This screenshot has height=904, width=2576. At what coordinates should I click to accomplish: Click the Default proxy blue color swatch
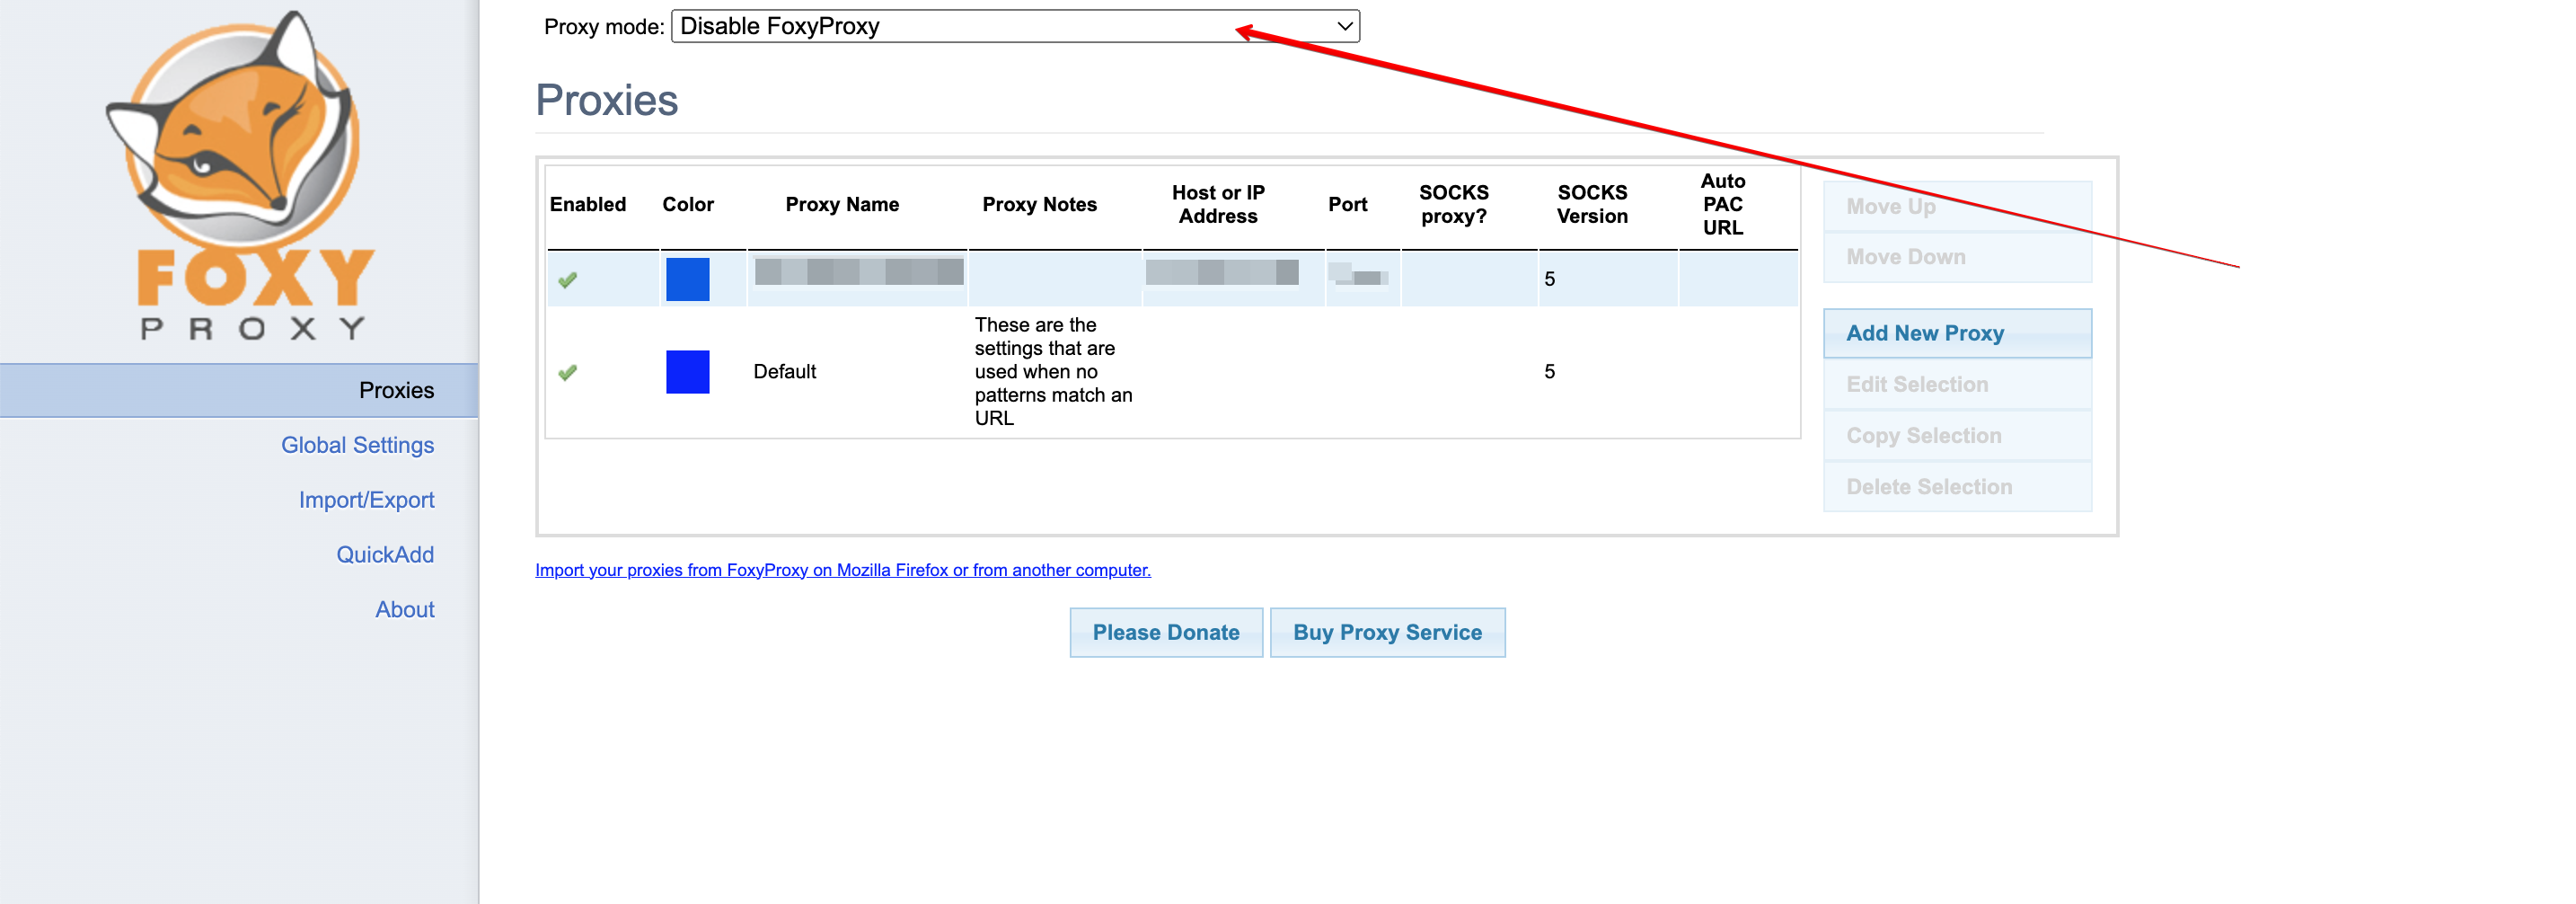click(x=688, y=372)
